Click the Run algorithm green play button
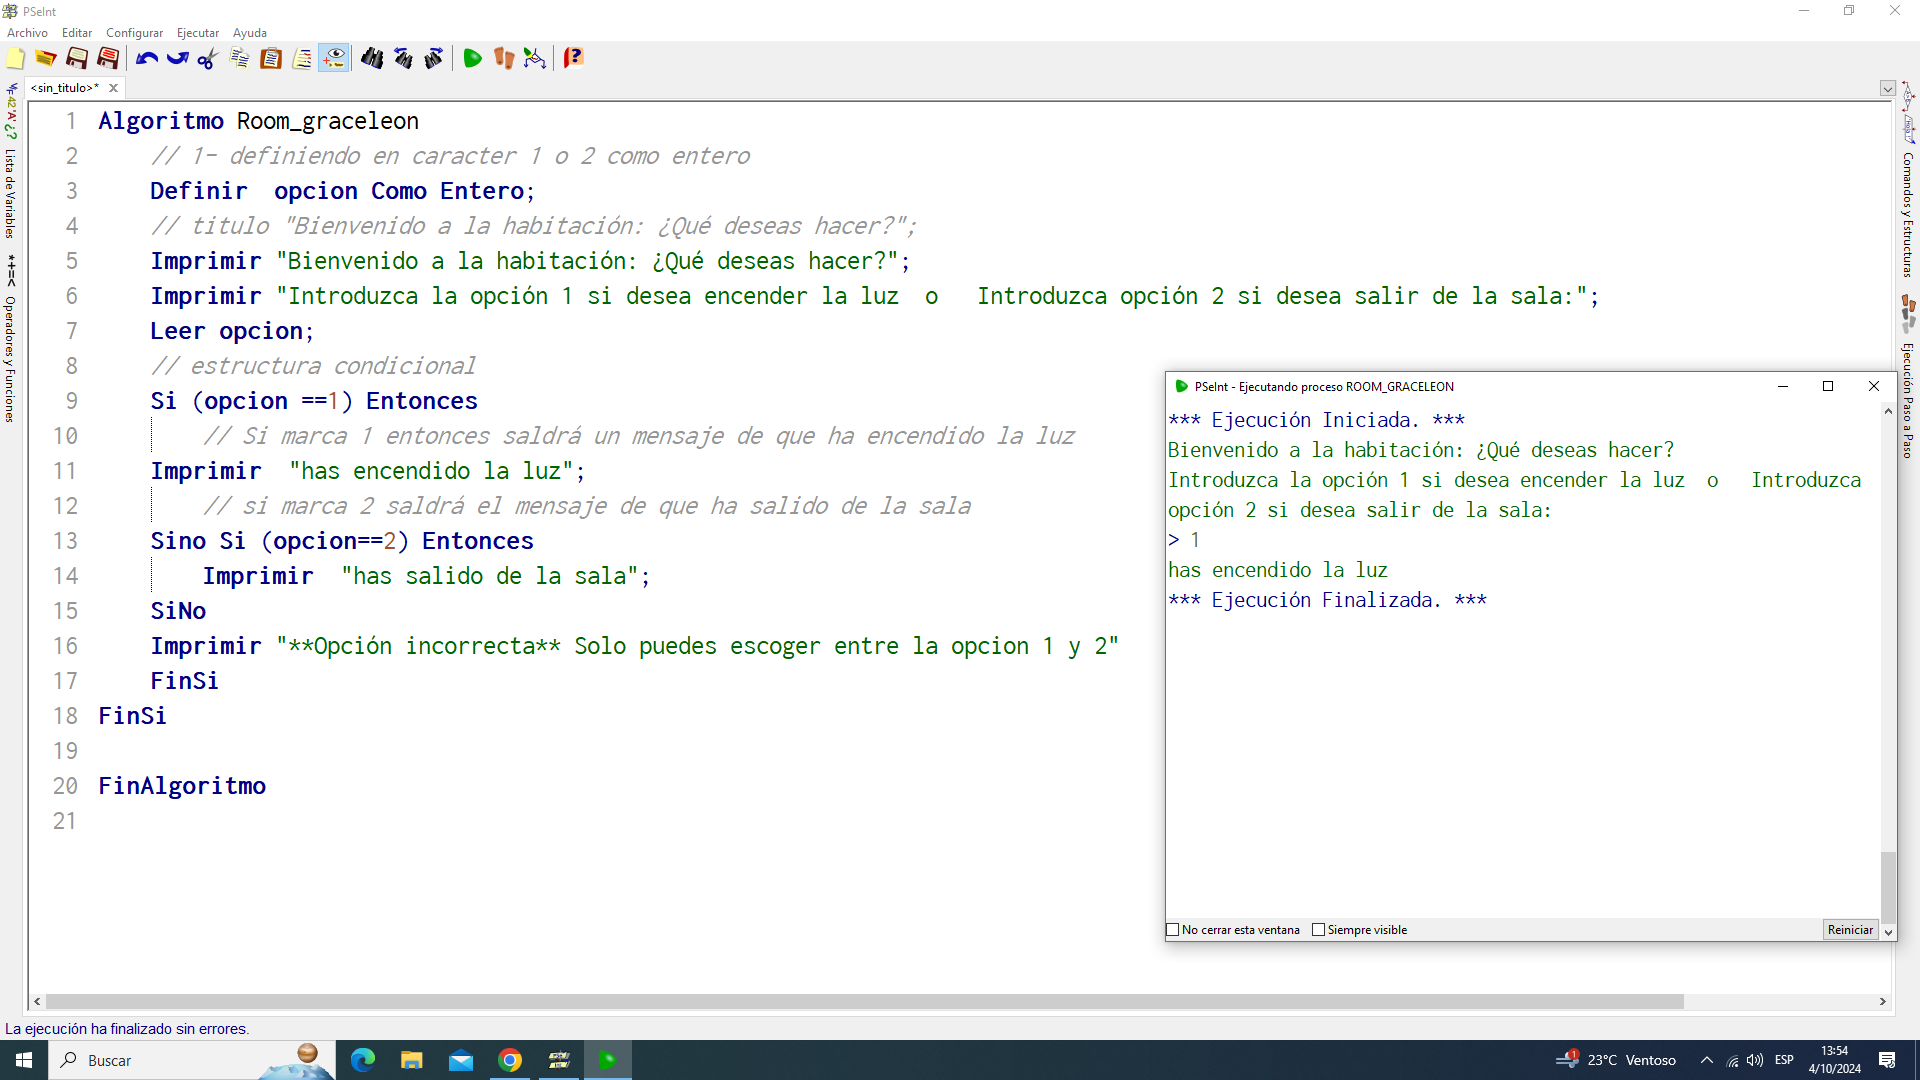The height and width of the screenshot is (1080, 1920). [472, 59]
